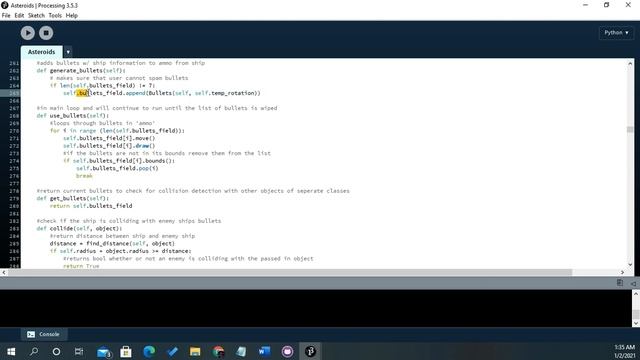This screenshot has width=640, height=360.
Task: Select the Asteroids tab
Action: tap(42, 52)
